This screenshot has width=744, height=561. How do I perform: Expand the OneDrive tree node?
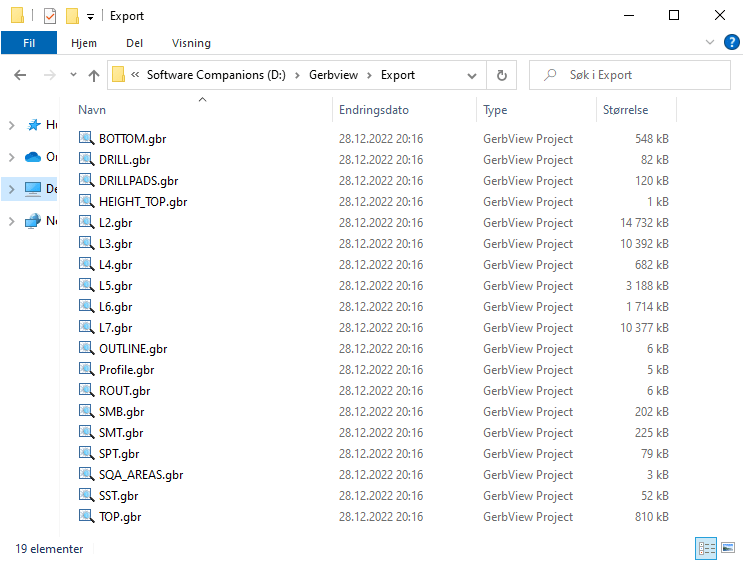pyautogui.click(x=12, y=157)
